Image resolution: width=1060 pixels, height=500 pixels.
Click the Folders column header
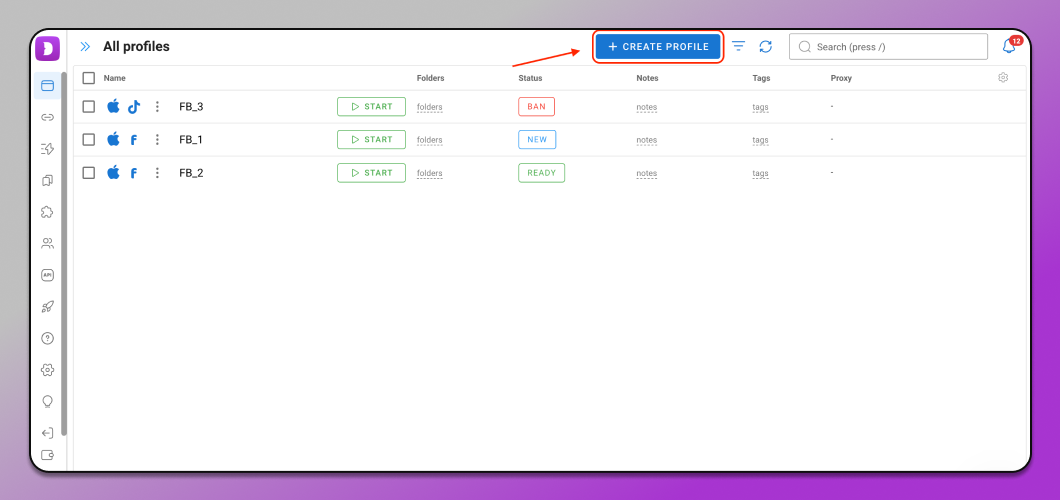tap(431, 78)
